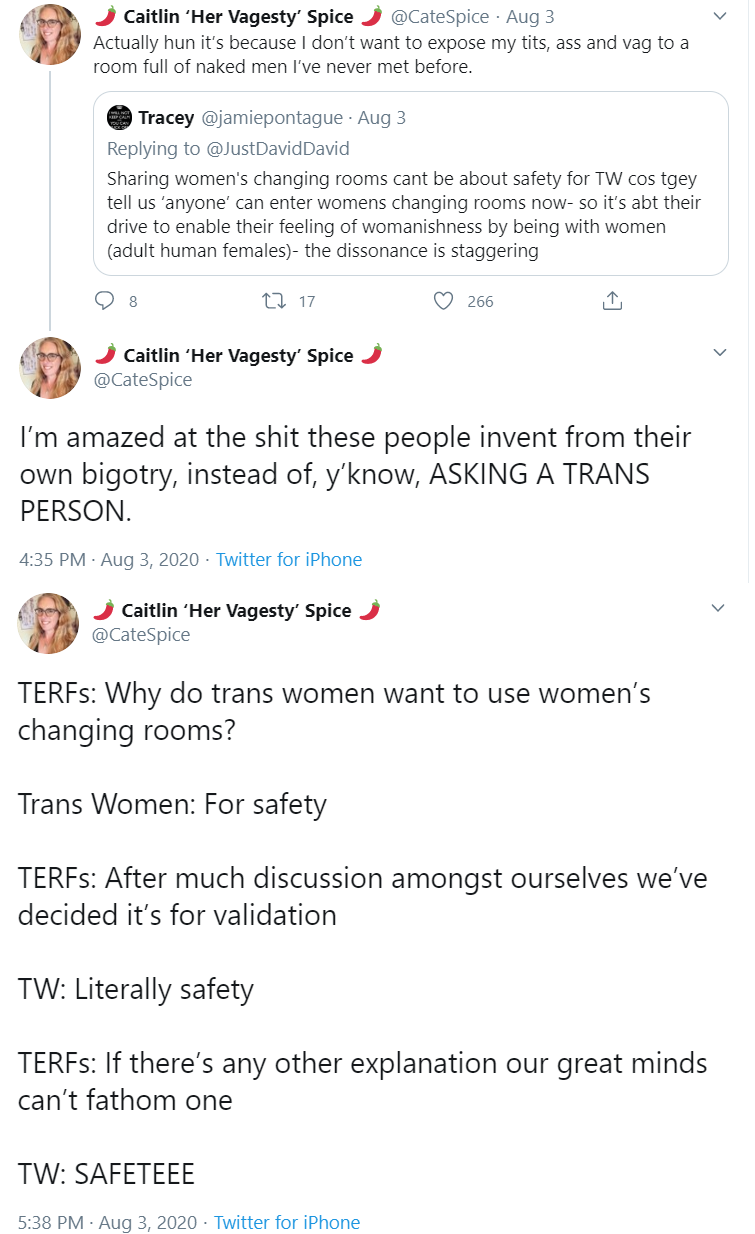Click Caitlin's avatar on the second tweet
This screenshot has height=1234, width=755.
coord(50,368)
